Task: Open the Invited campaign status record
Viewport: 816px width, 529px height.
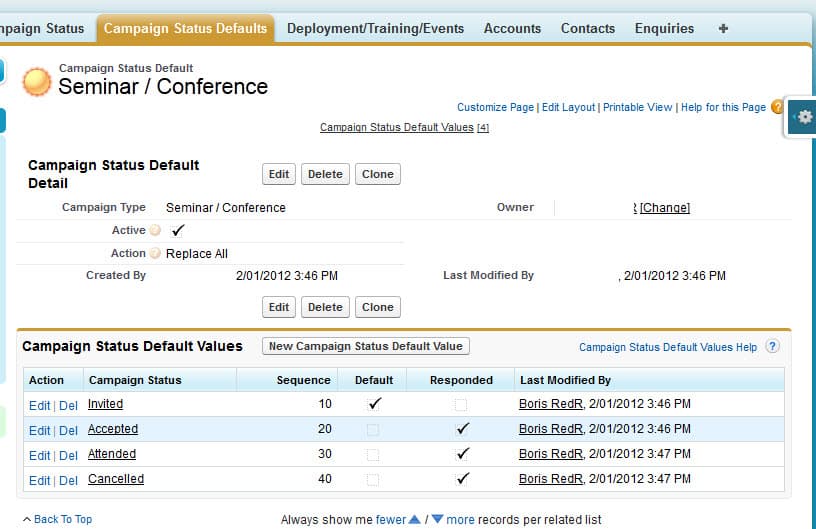Action: [x=105, y=404]
